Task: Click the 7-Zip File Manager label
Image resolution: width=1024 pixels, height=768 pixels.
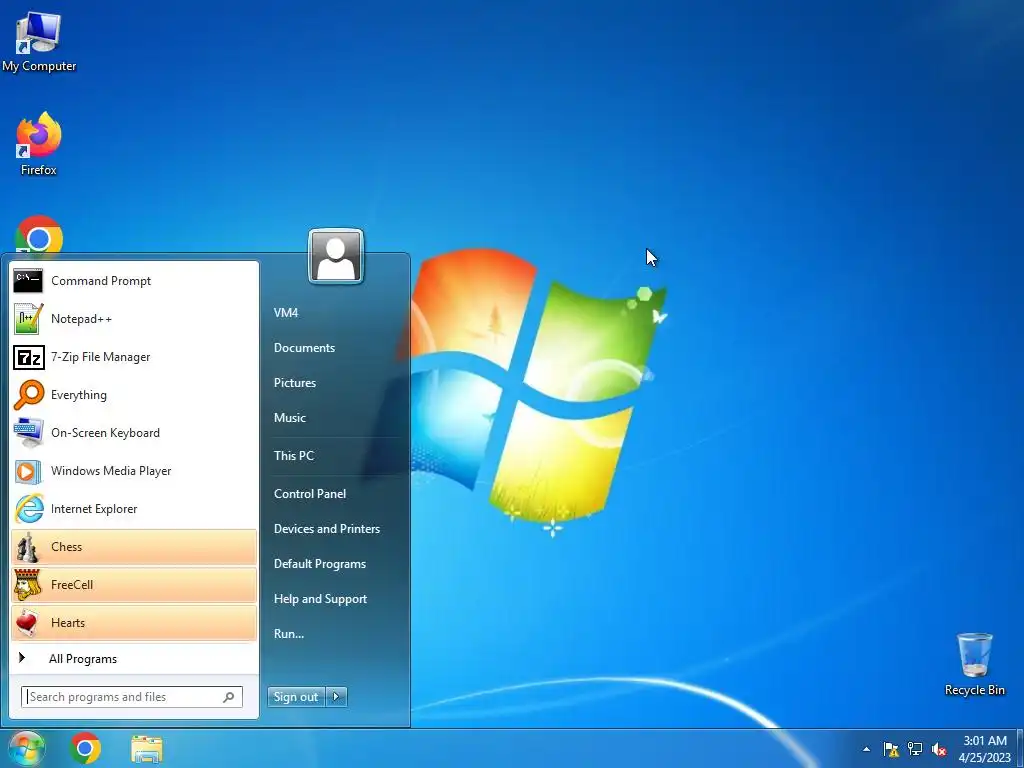Action: [x=101, y=357]
